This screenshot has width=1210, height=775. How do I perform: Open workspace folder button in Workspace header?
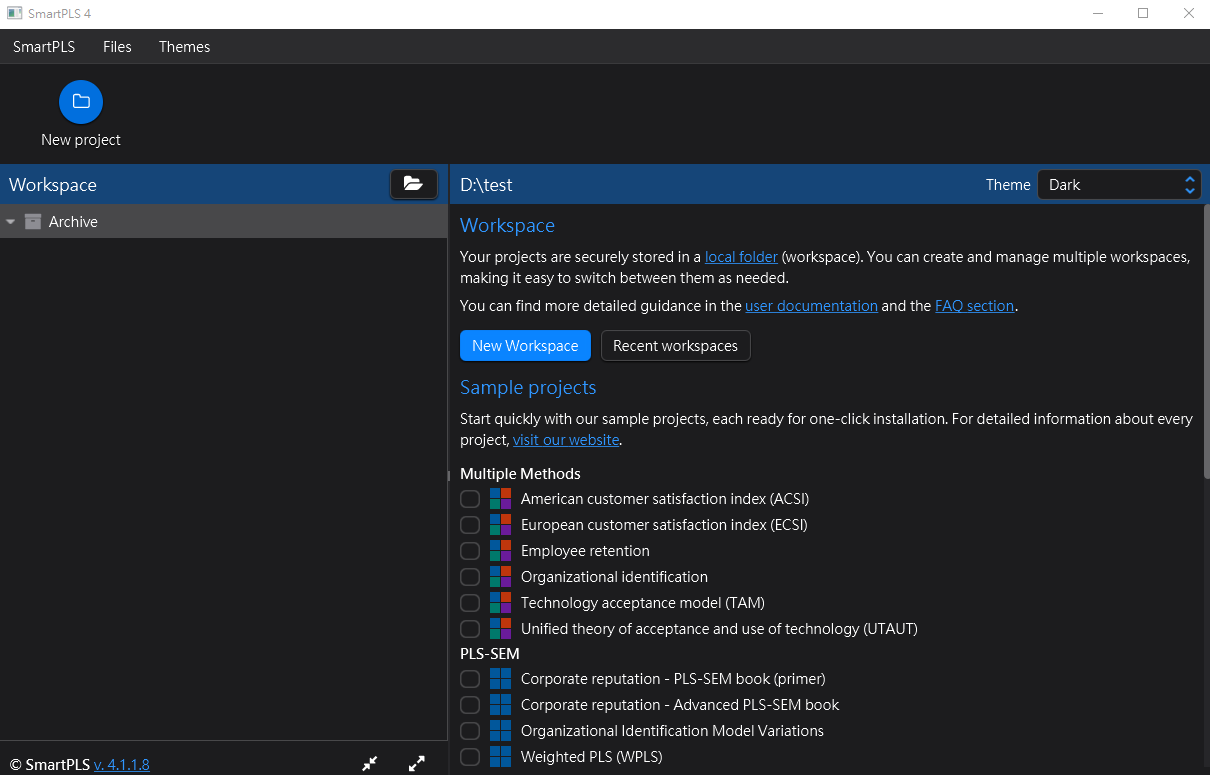(413, 184)
